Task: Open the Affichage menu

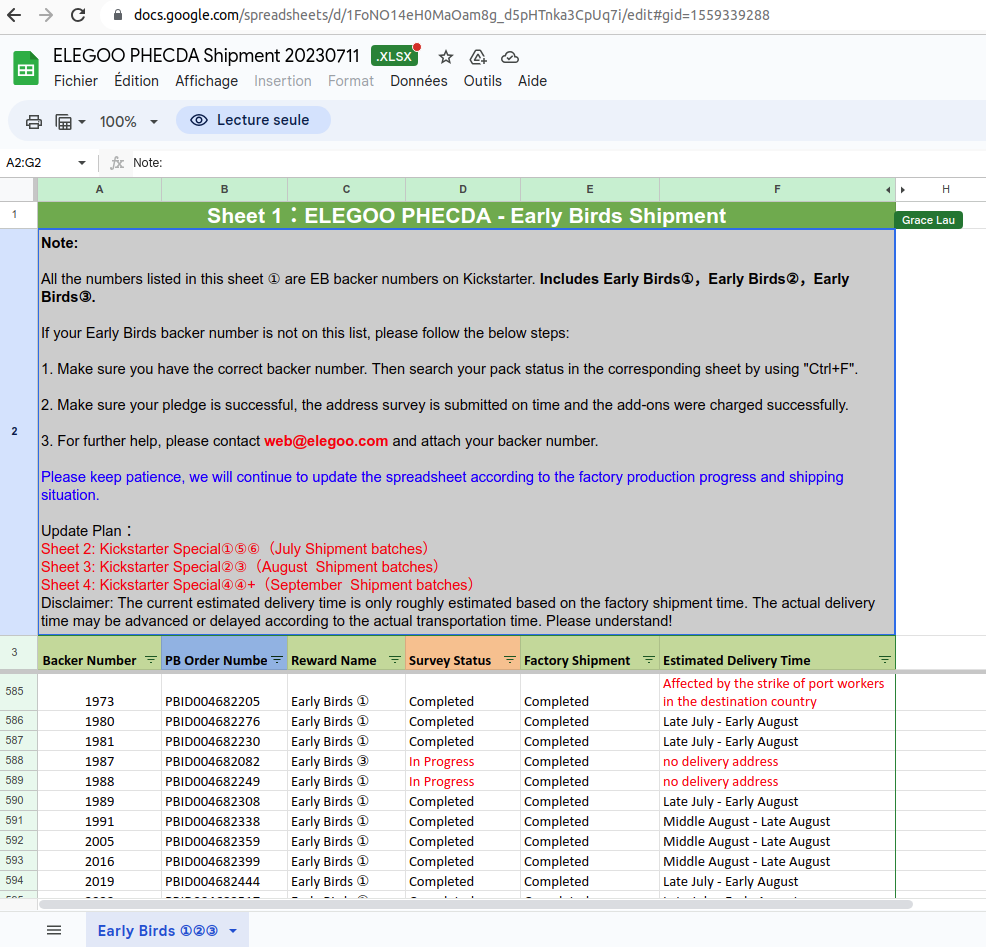Action: tap(206, 81)
